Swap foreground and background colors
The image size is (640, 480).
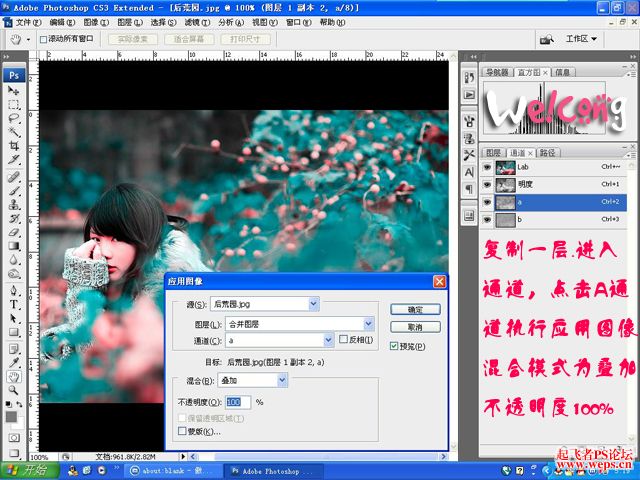19,404
